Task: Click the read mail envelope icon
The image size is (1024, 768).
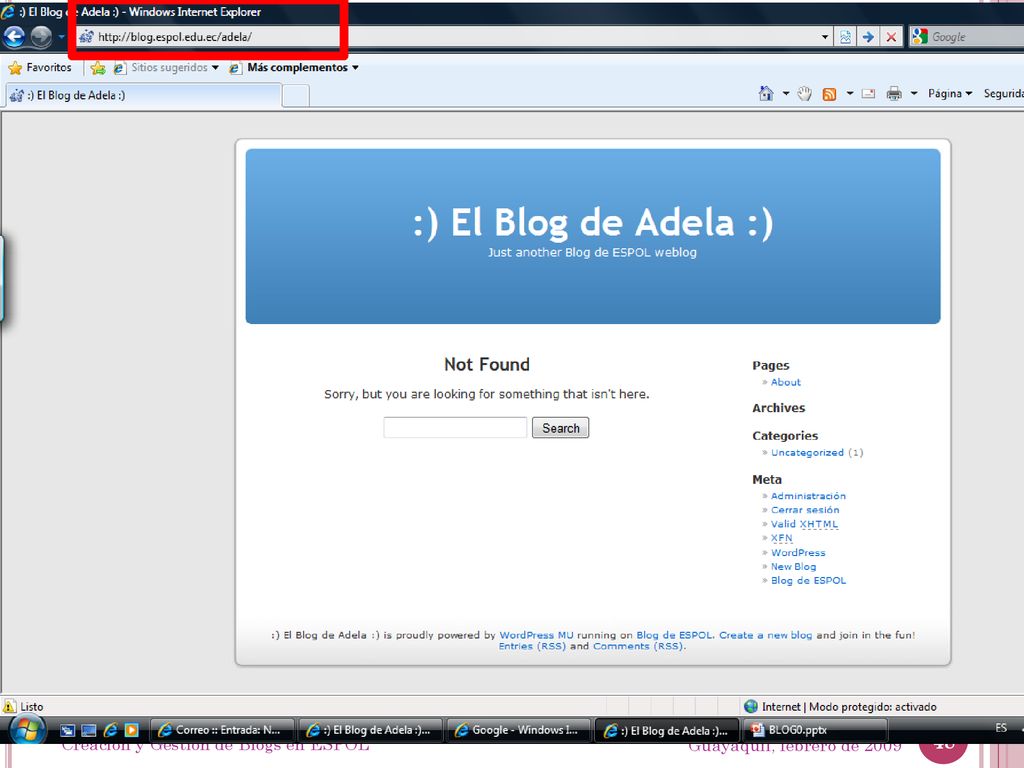Action: click(x=868, y=93)
